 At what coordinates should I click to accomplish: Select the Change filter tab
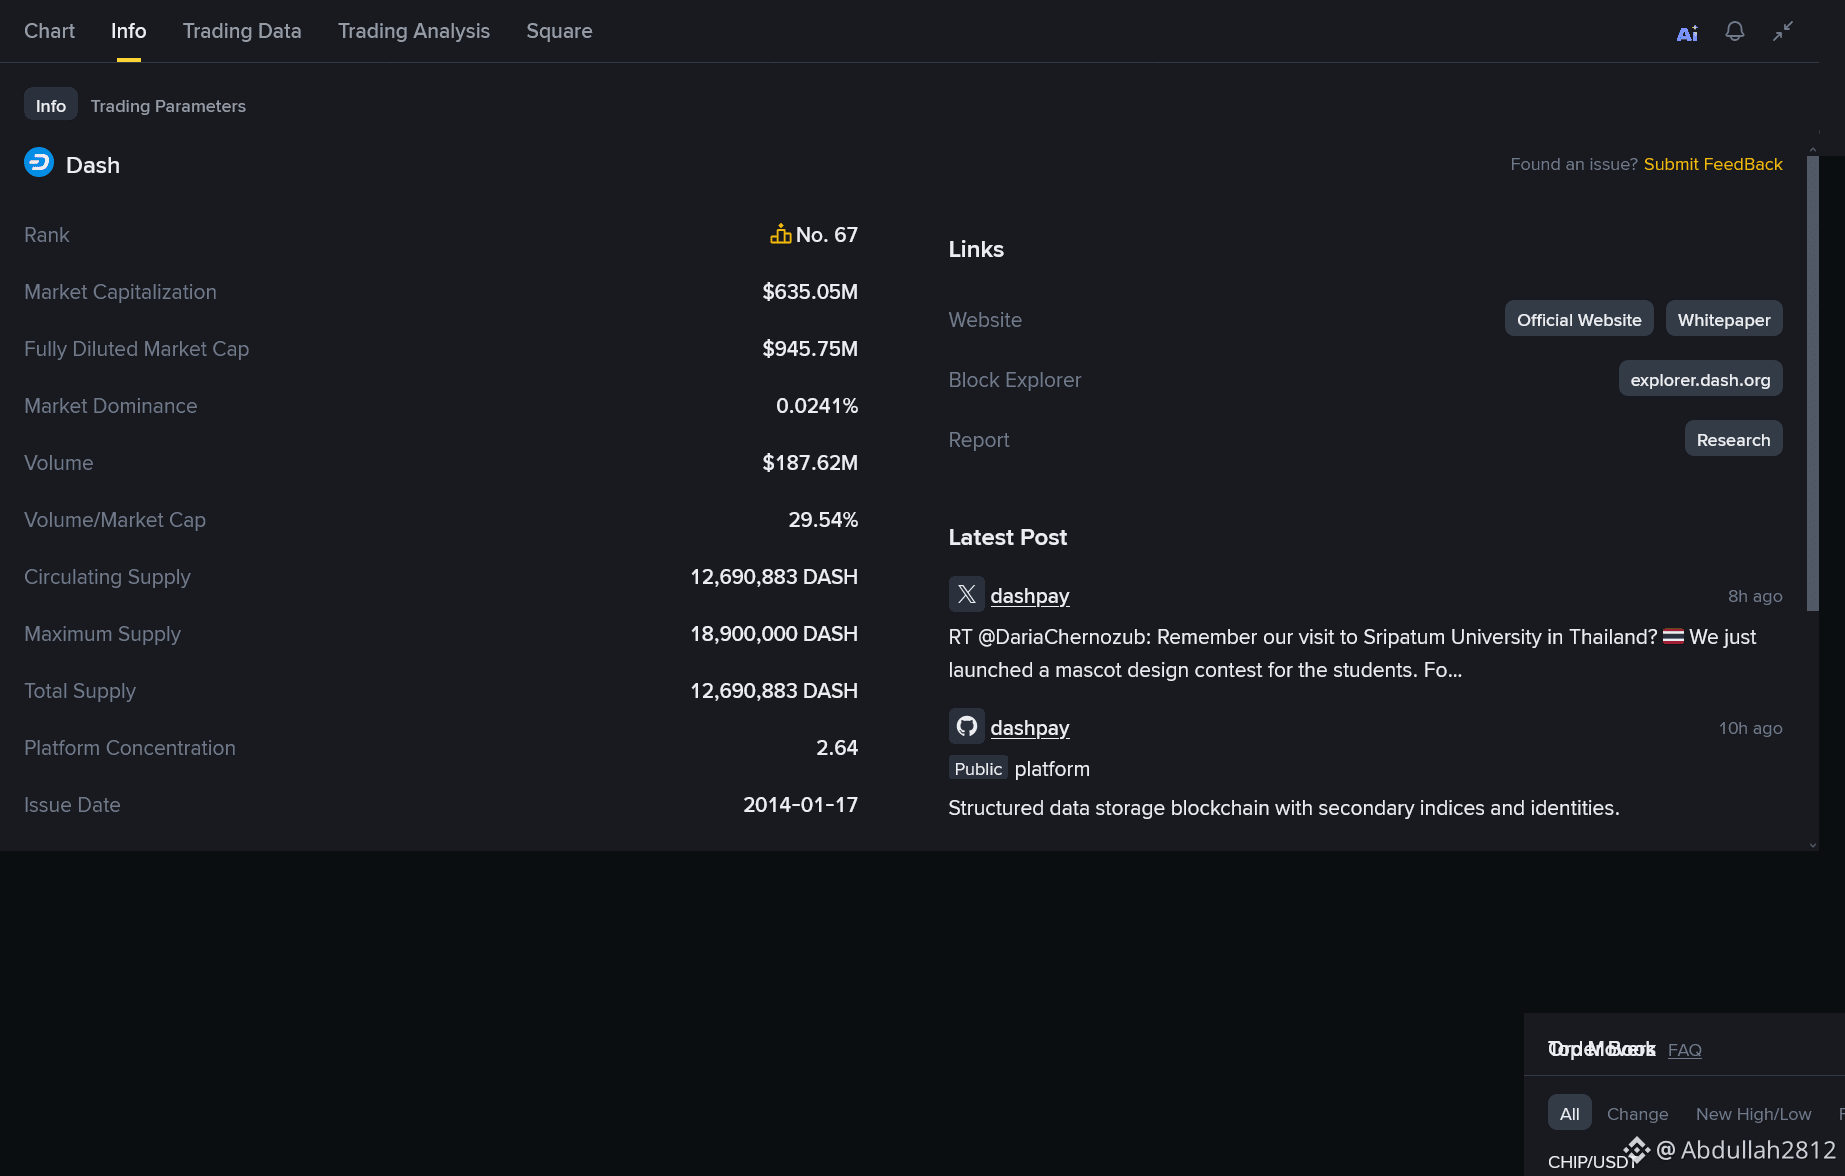(x=1637, y=1114)
